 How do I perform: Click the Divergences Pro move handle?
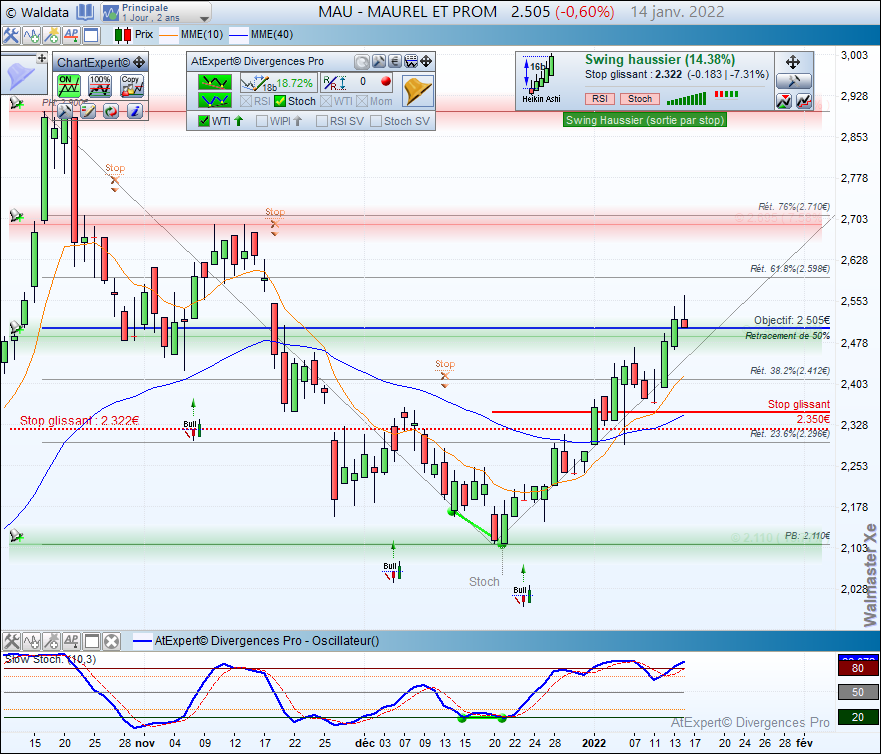(x=426, y=61)
